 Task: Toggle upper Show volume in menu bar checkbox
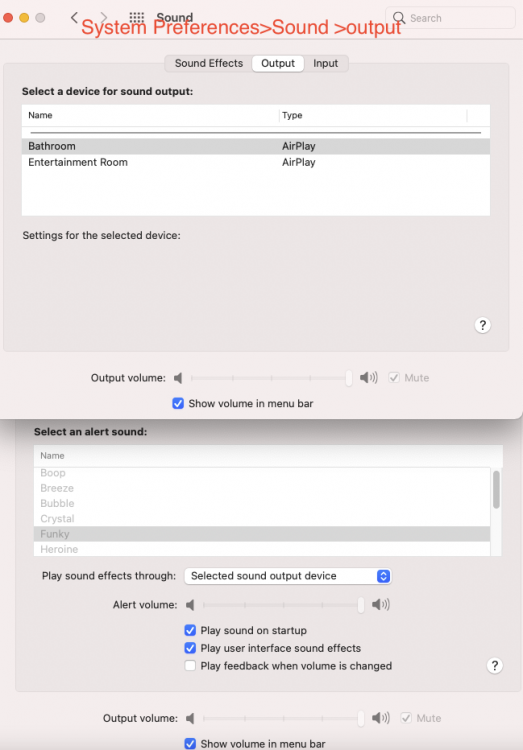pos(178,403)
